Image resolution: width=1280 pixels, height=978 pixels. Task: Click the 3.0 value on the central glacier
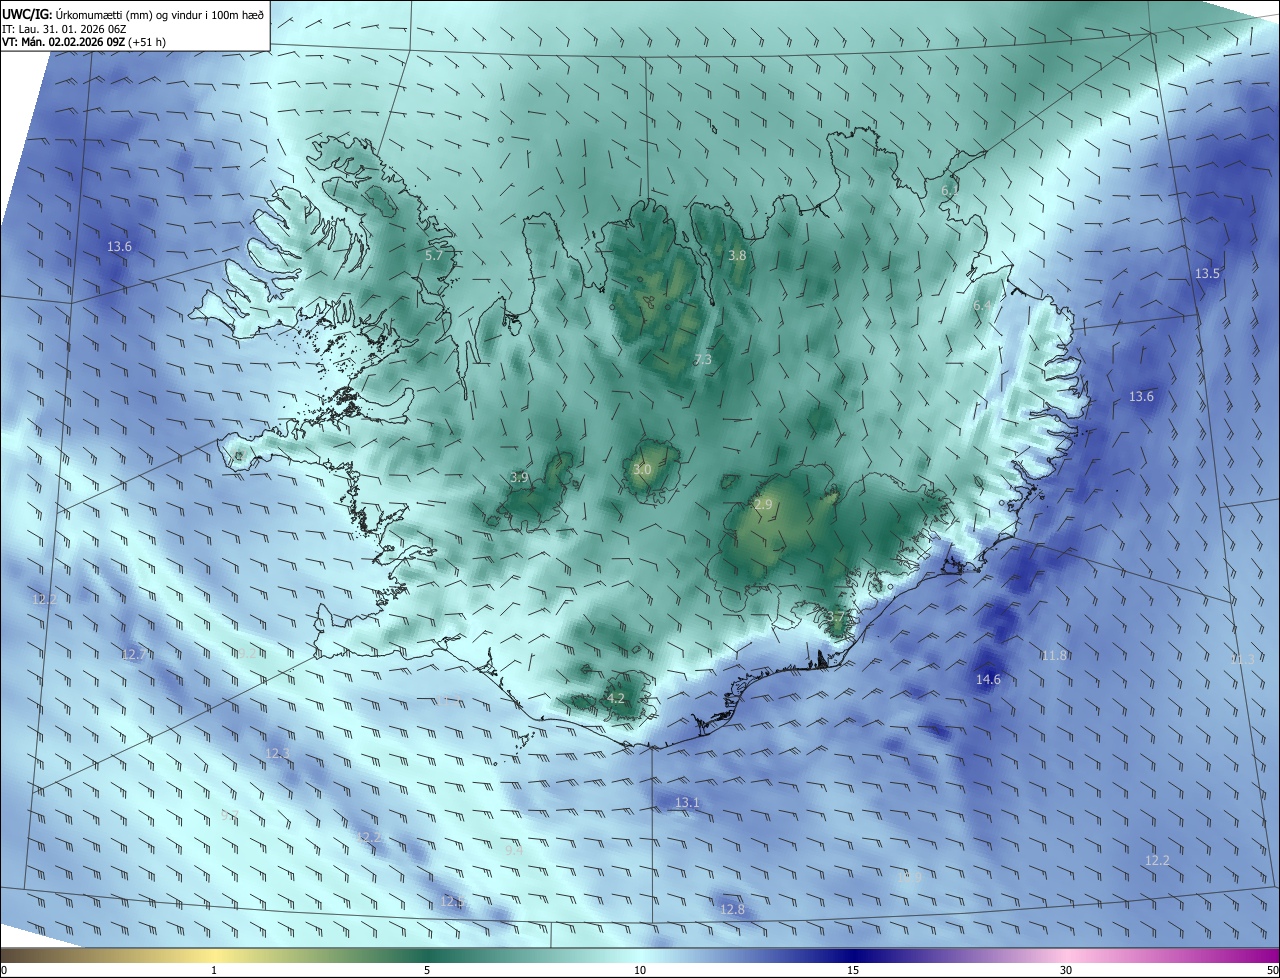pos(642,470)
